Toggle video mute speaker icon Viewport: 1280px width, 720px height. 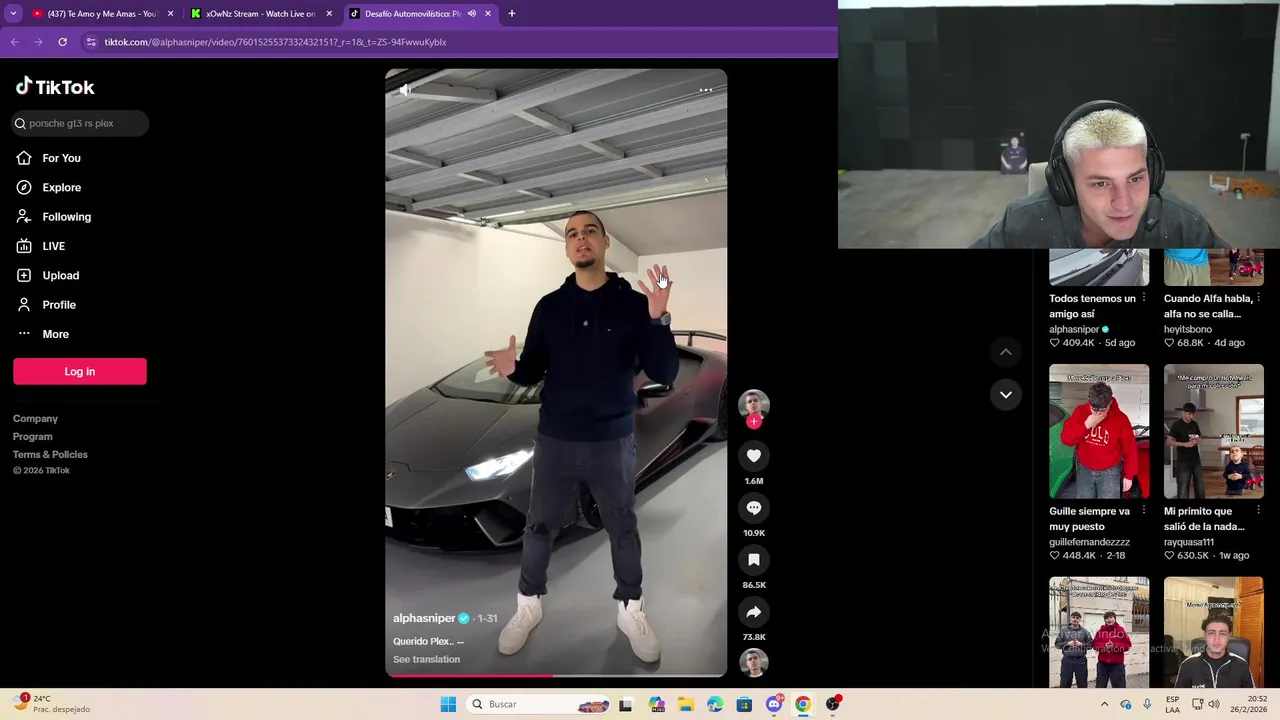pos(405,90)
